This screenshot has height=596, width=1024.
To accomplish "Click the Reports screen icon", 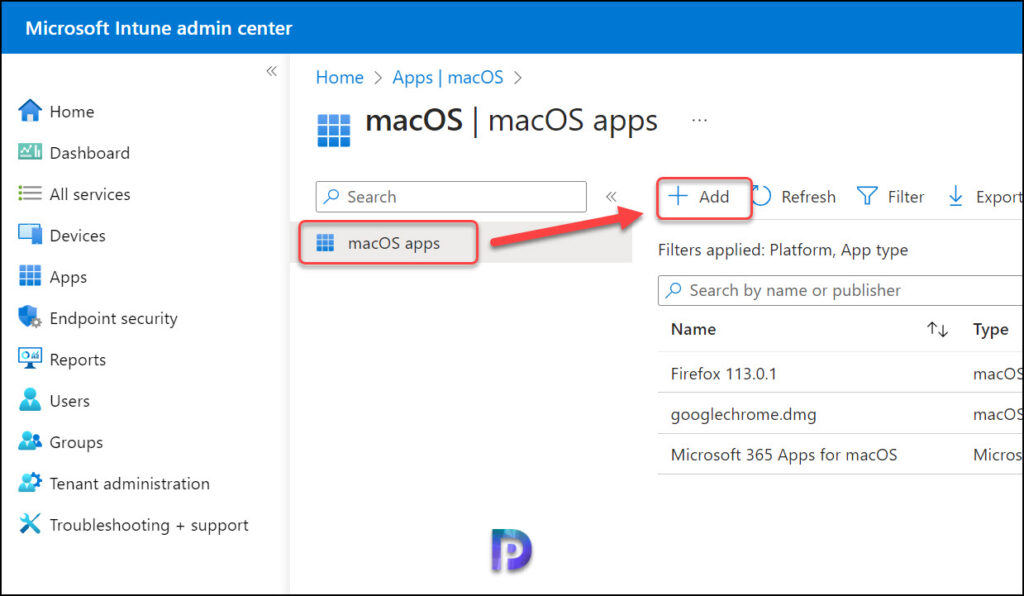I will (x=29, y=358).
